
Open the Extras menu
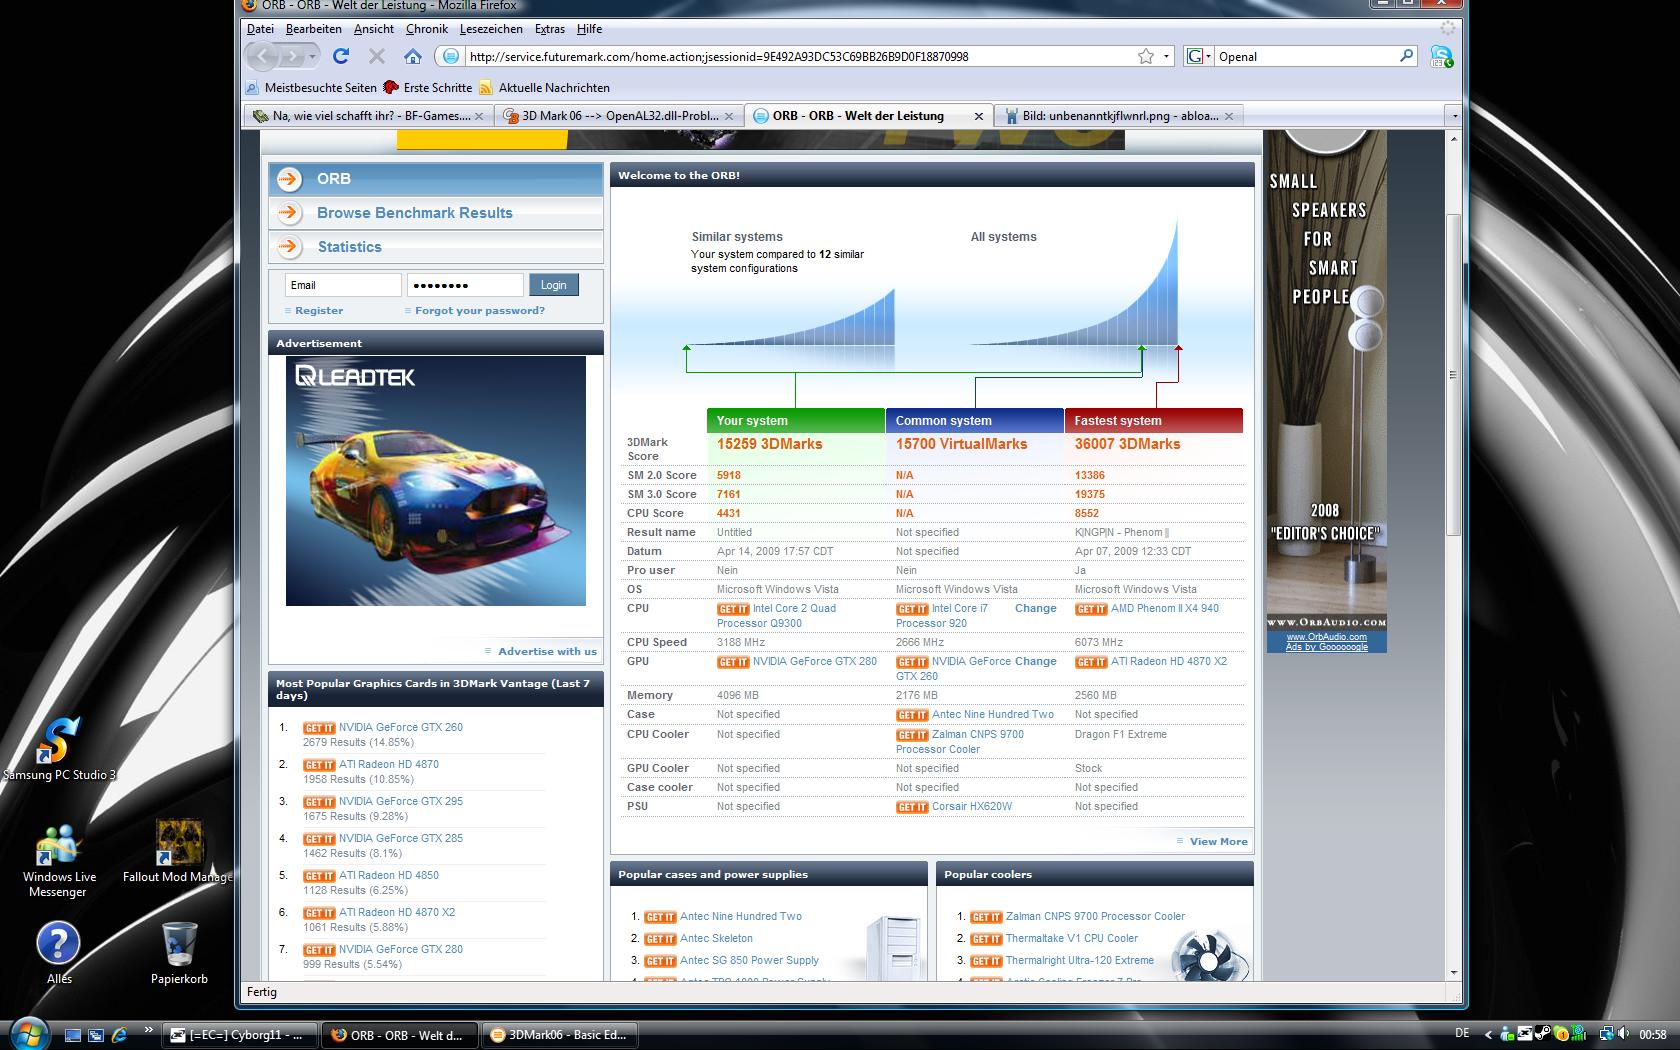pos(550,29)
